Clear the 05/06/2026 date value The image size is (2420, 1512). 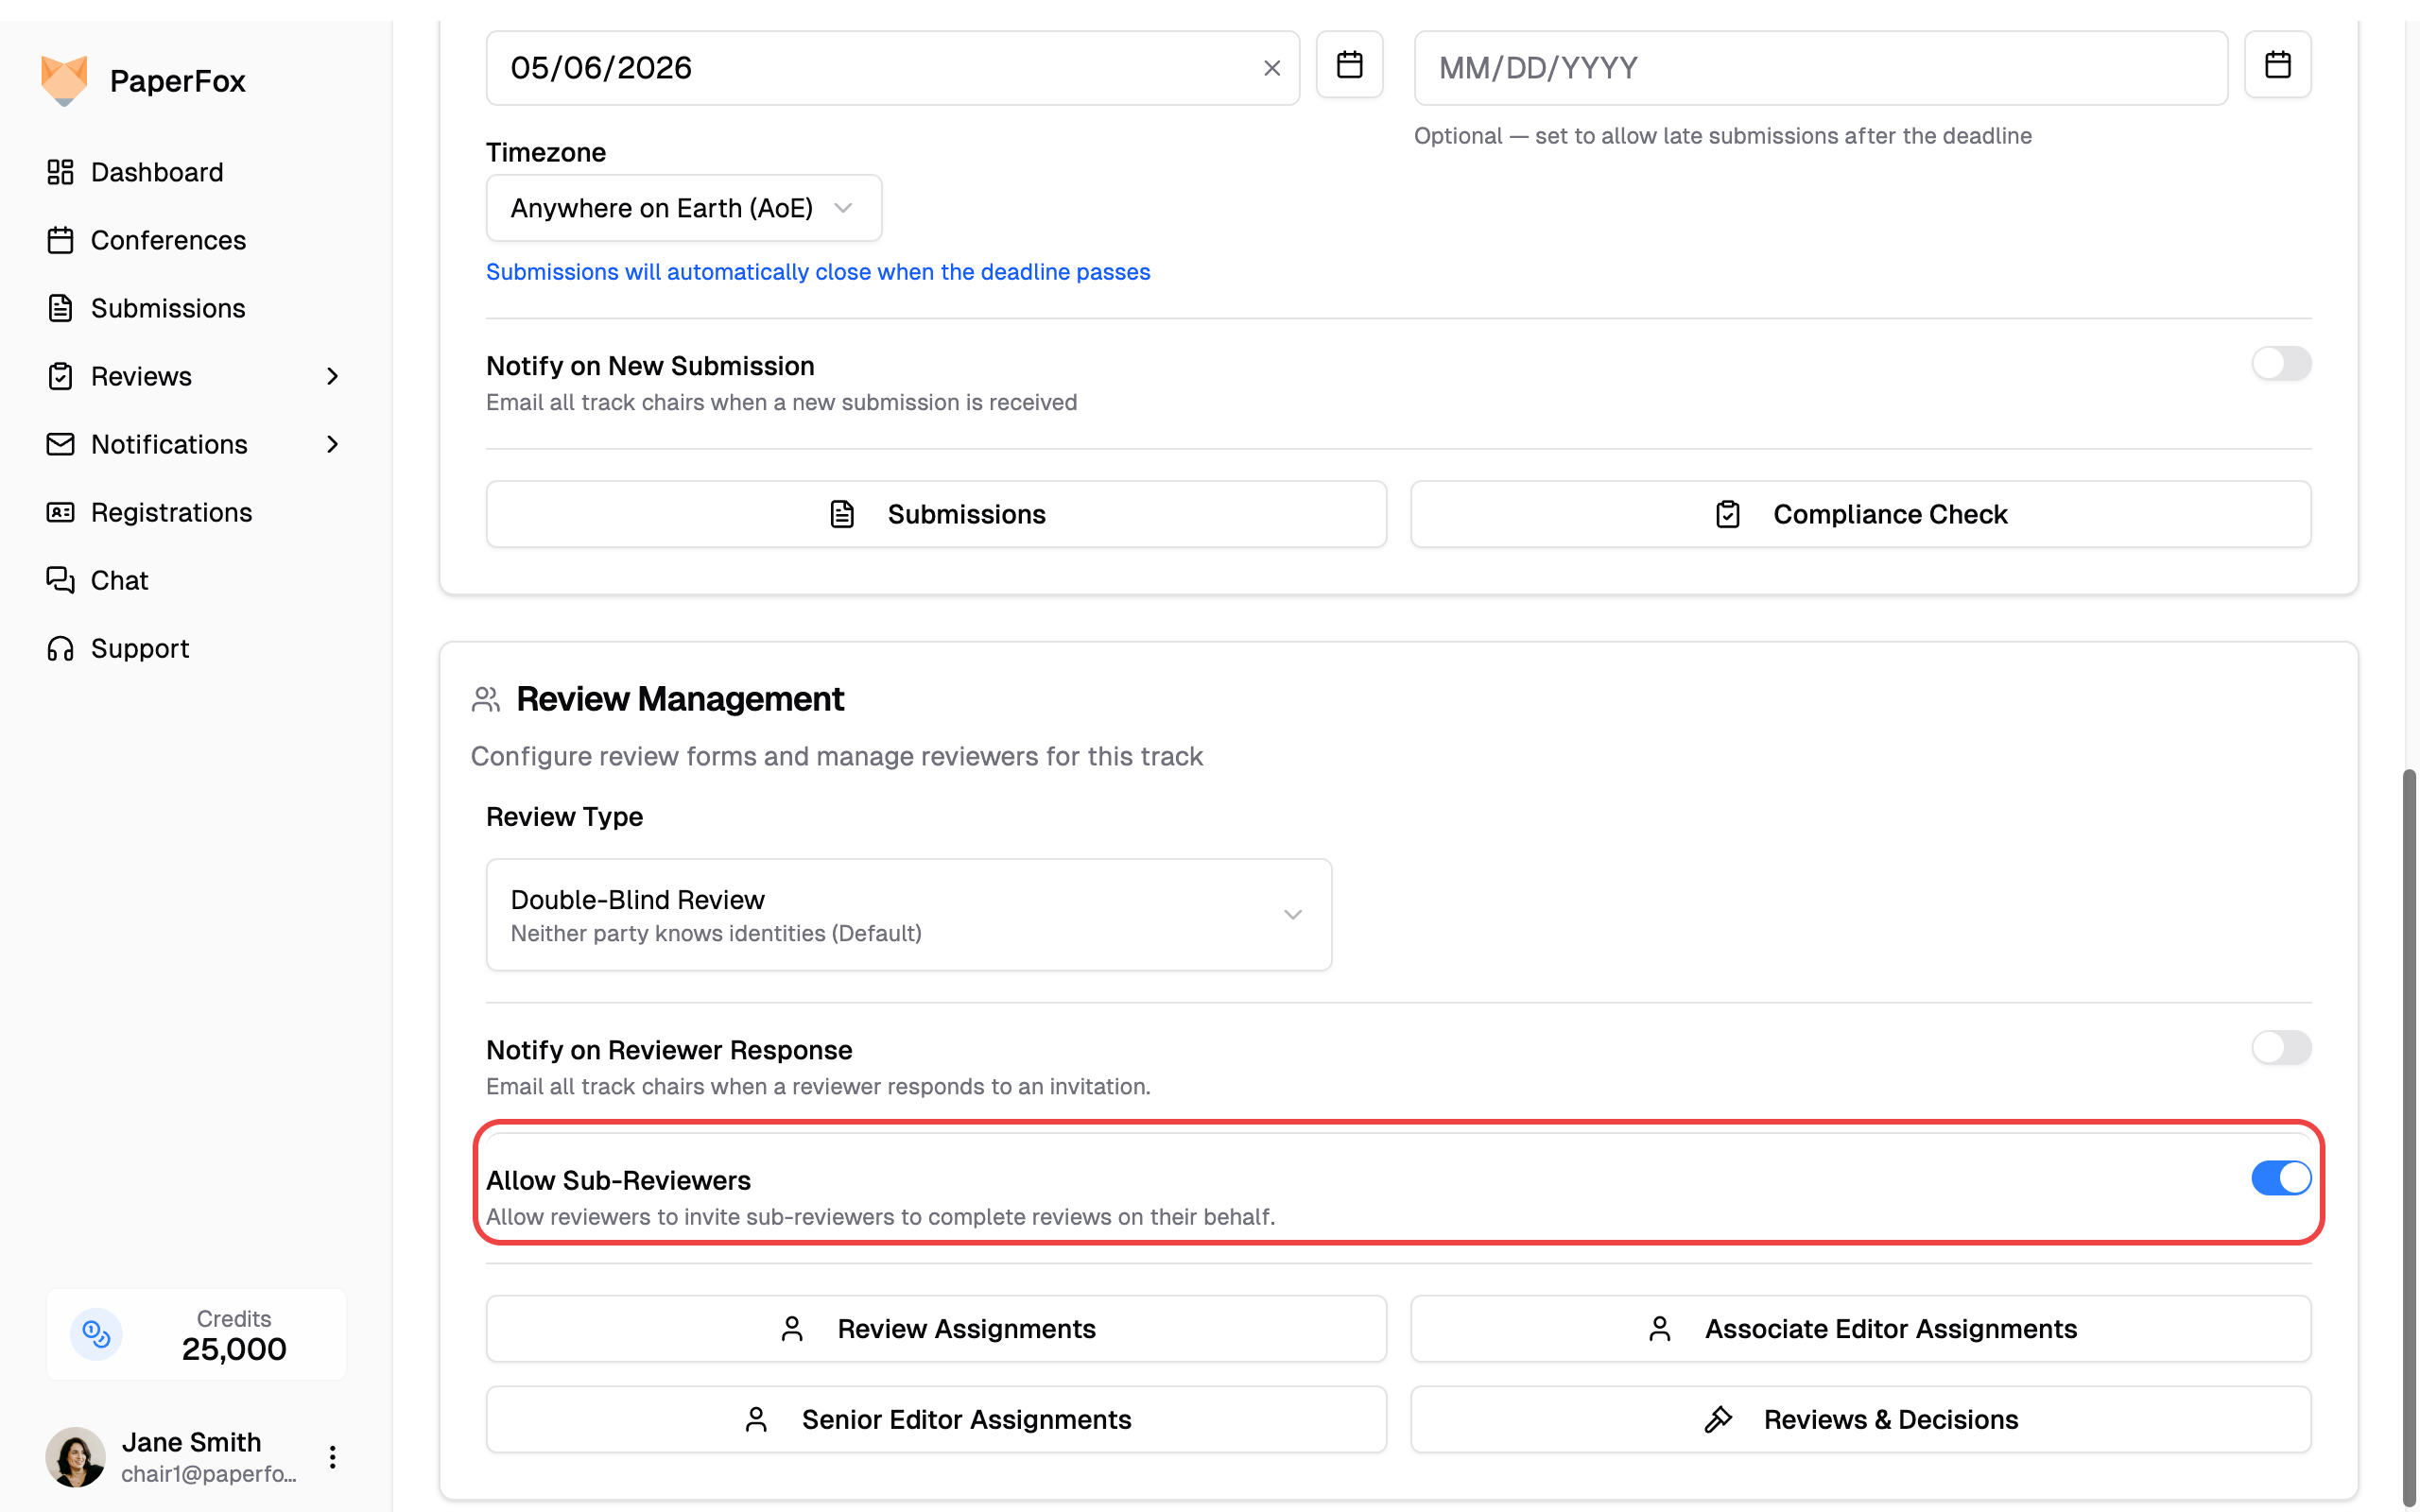(x=1271, y=68)
